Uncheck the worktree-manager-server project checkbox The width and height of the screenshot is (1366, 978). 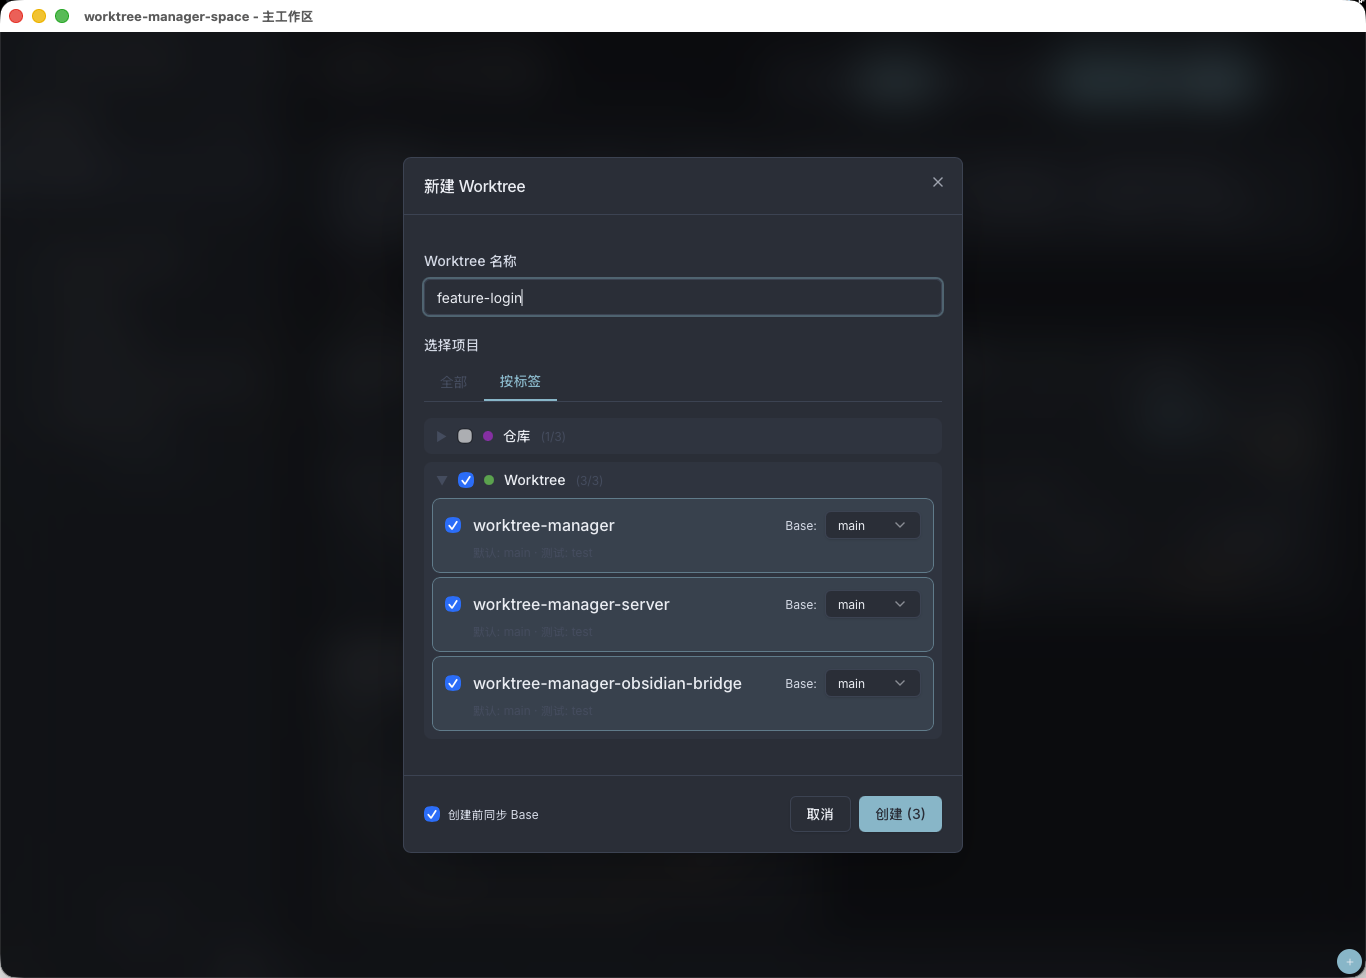pyautogui.click(x=453, y=604)
